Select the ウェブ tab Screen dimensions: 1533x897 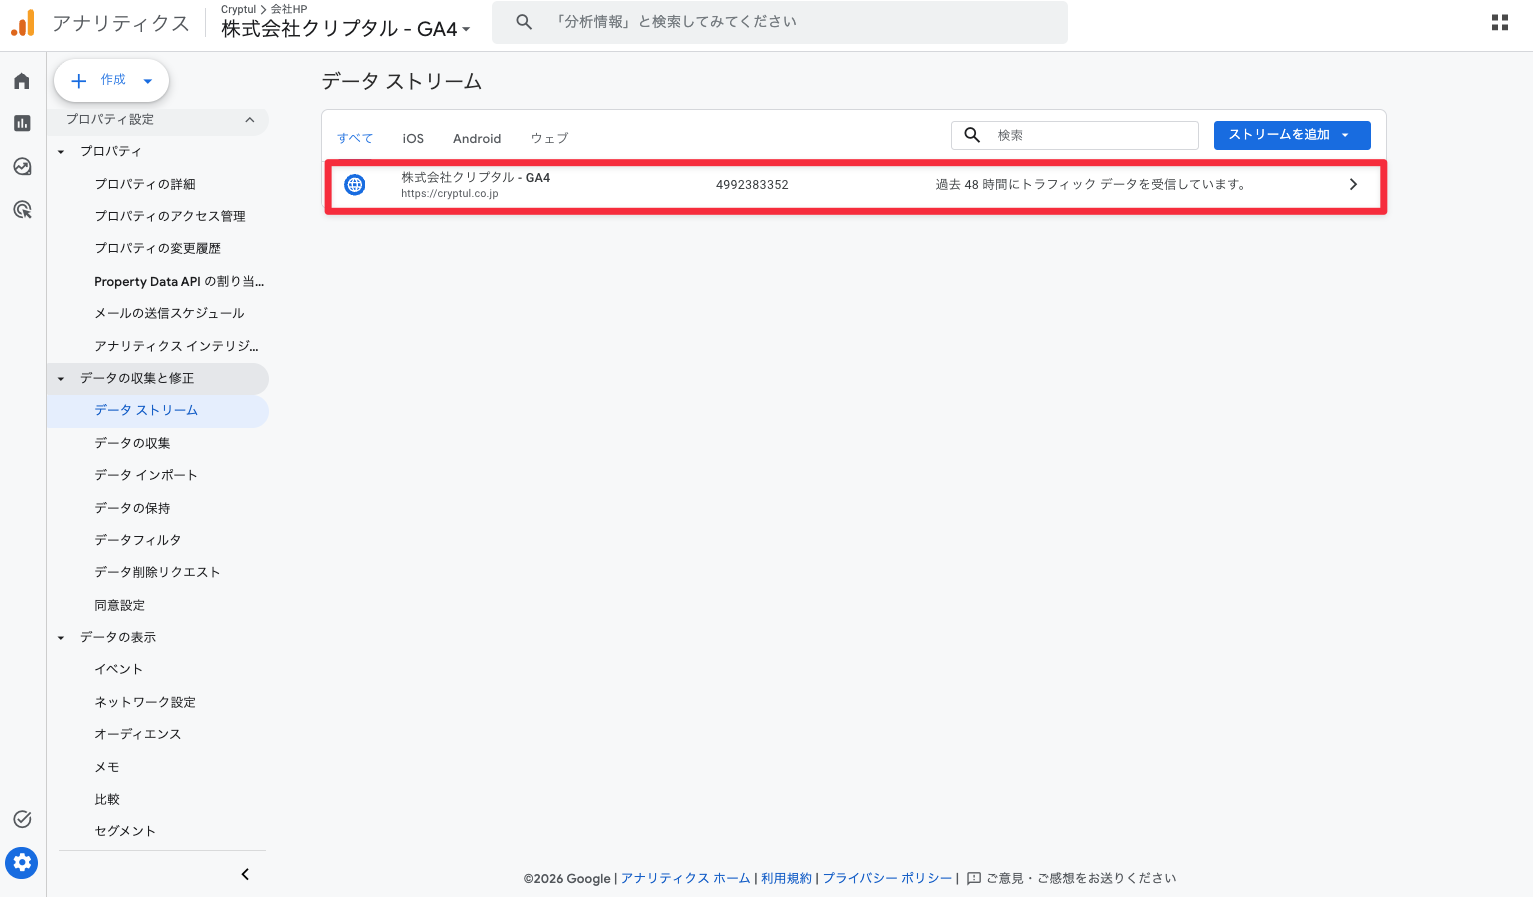click(549, 139)
